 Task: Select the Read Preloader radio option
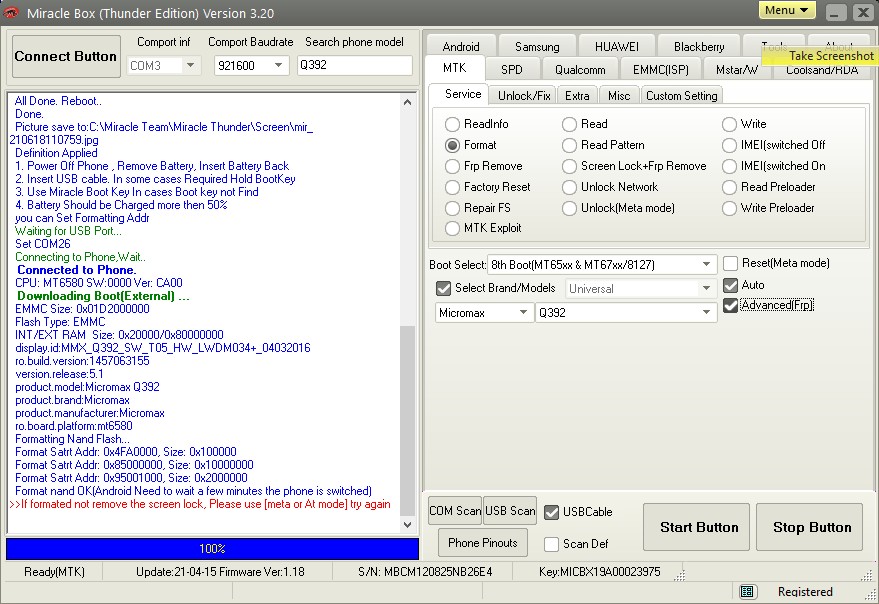pos(729,187)
